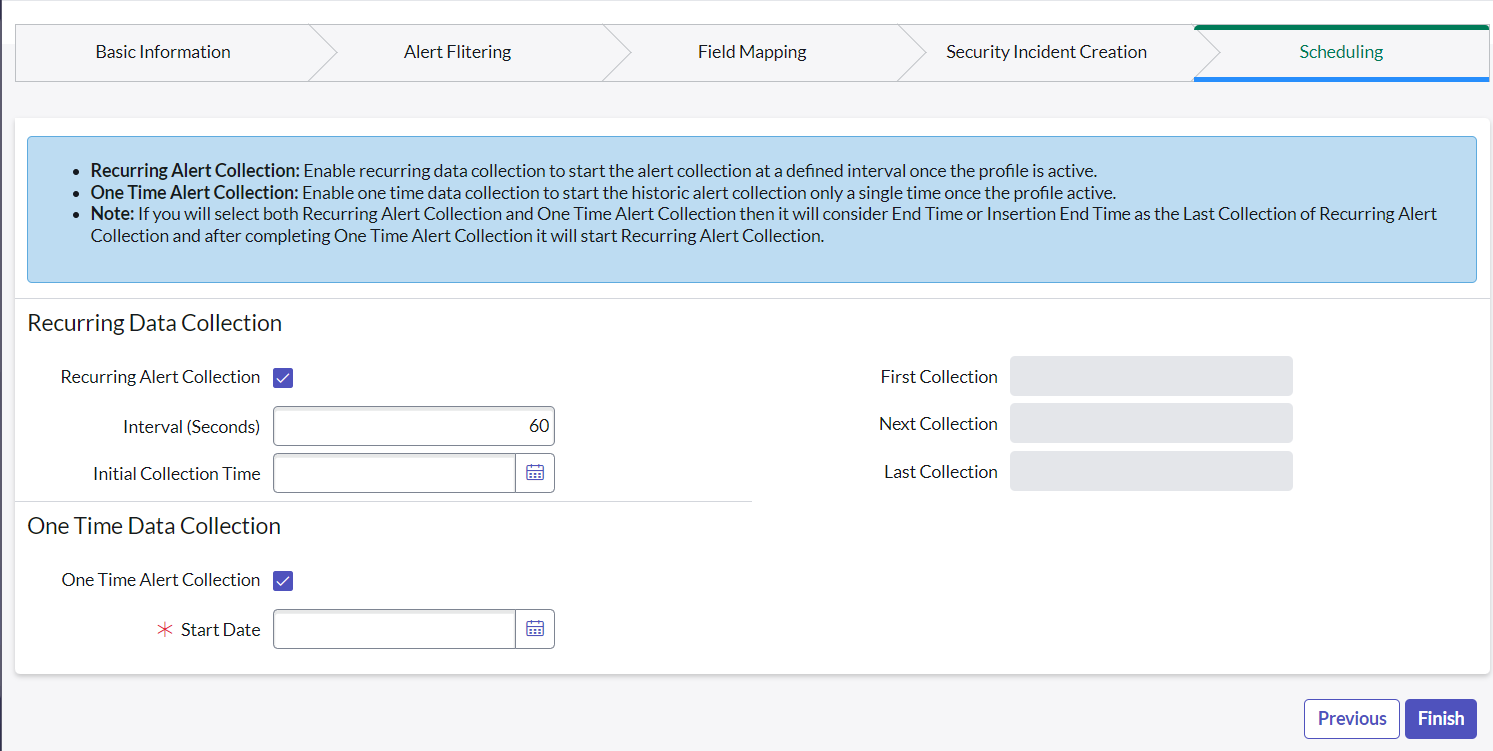Click the Last Collection read-only field
The image size is (1493, 751).
pyautogui.click(x=1151, y=471)
